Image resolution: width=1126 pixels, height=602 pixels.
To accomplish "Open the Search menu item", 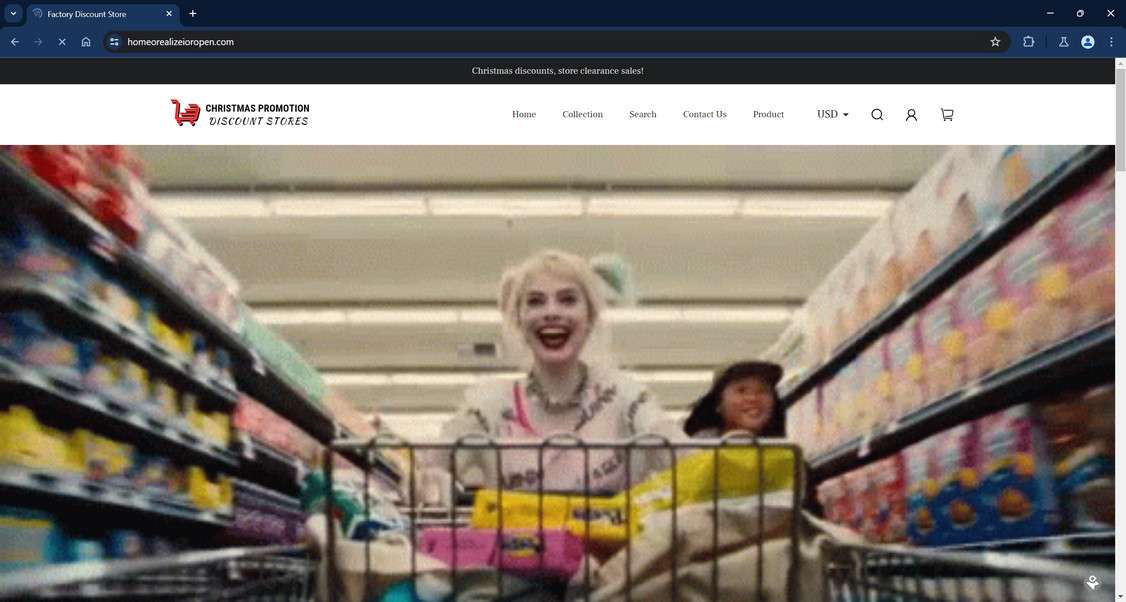I will click(643, 114).
